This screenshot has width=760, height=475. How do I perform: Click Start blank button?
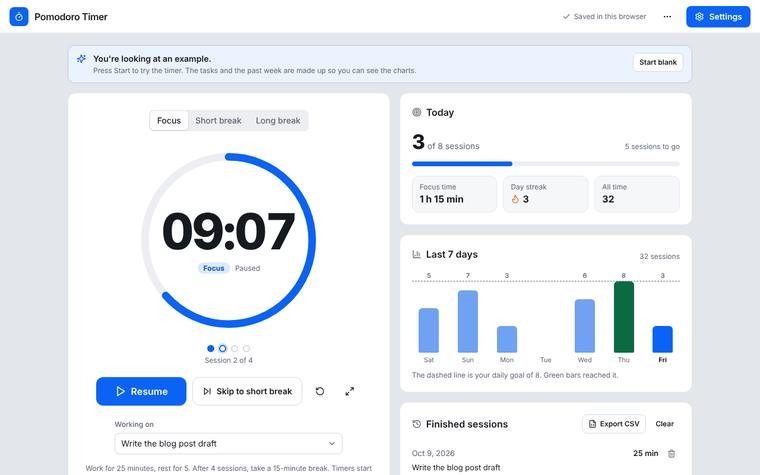(x=658, y=62)
